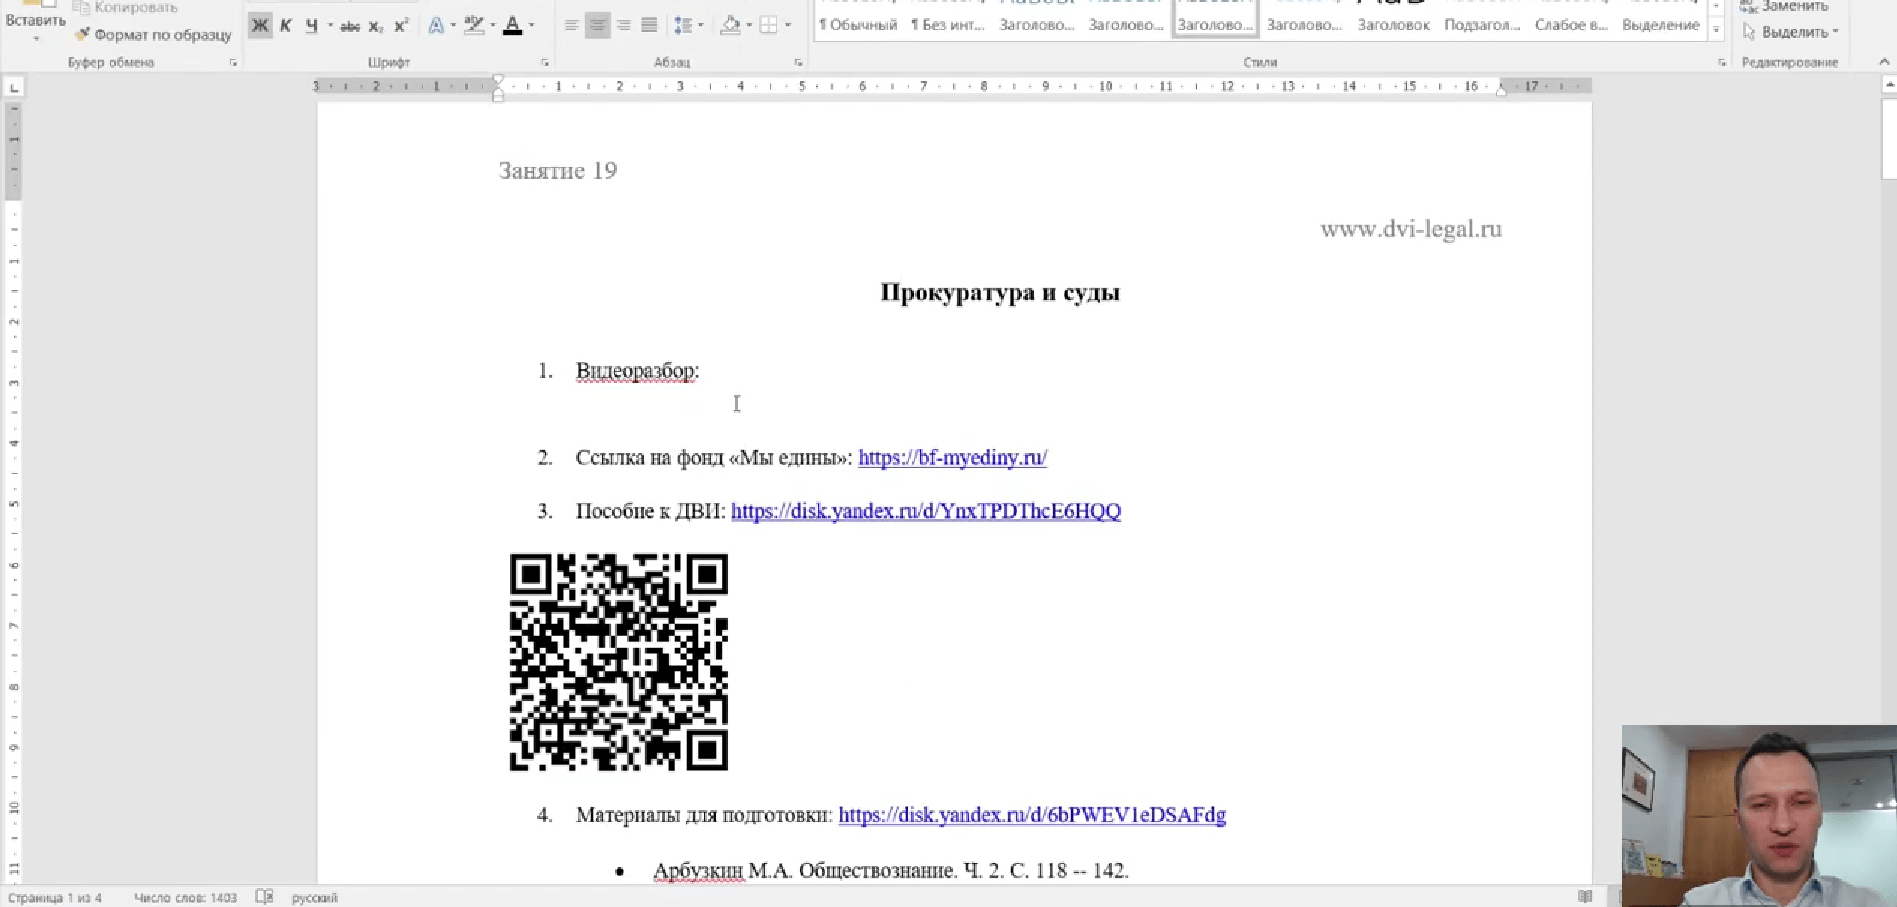Click the header text Занятие 19
The height and width of the screenshot is (907, 1897).
click(x=558, y=171)
